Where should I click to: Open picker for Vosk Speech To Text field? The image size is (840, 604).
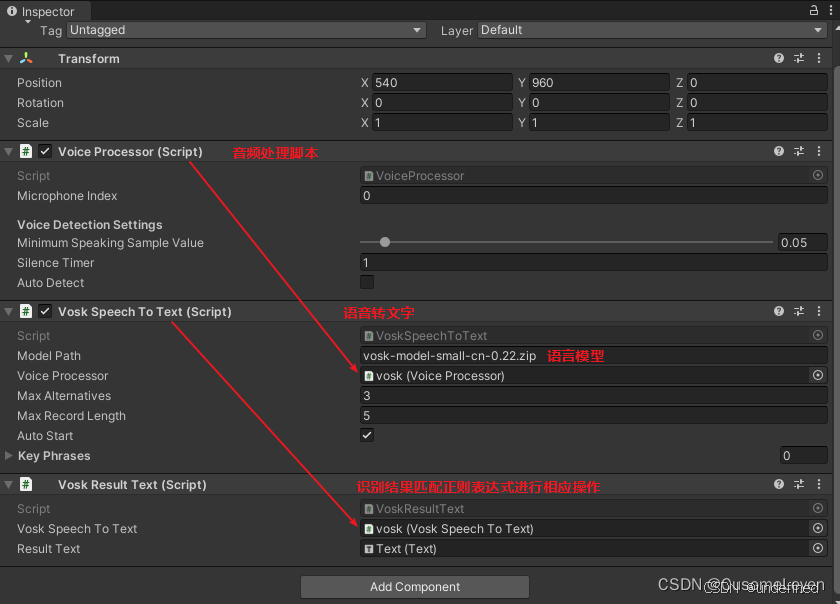click(818, 528)
